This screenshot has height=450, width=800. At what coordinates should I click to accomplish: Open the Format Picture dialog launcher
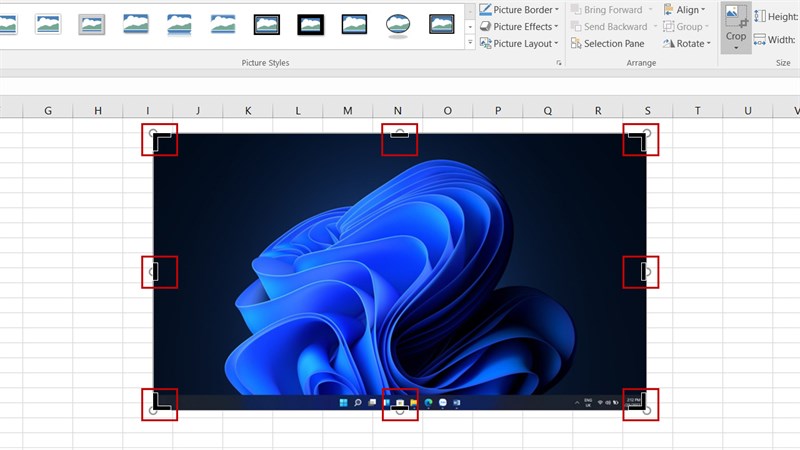(x=559, y=63)
